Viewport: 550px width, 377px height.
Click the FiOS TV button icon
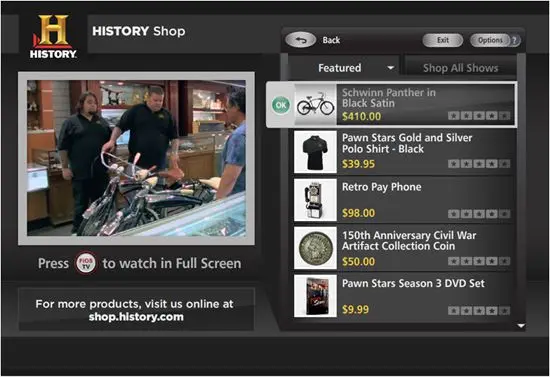(x=86, y=263)
